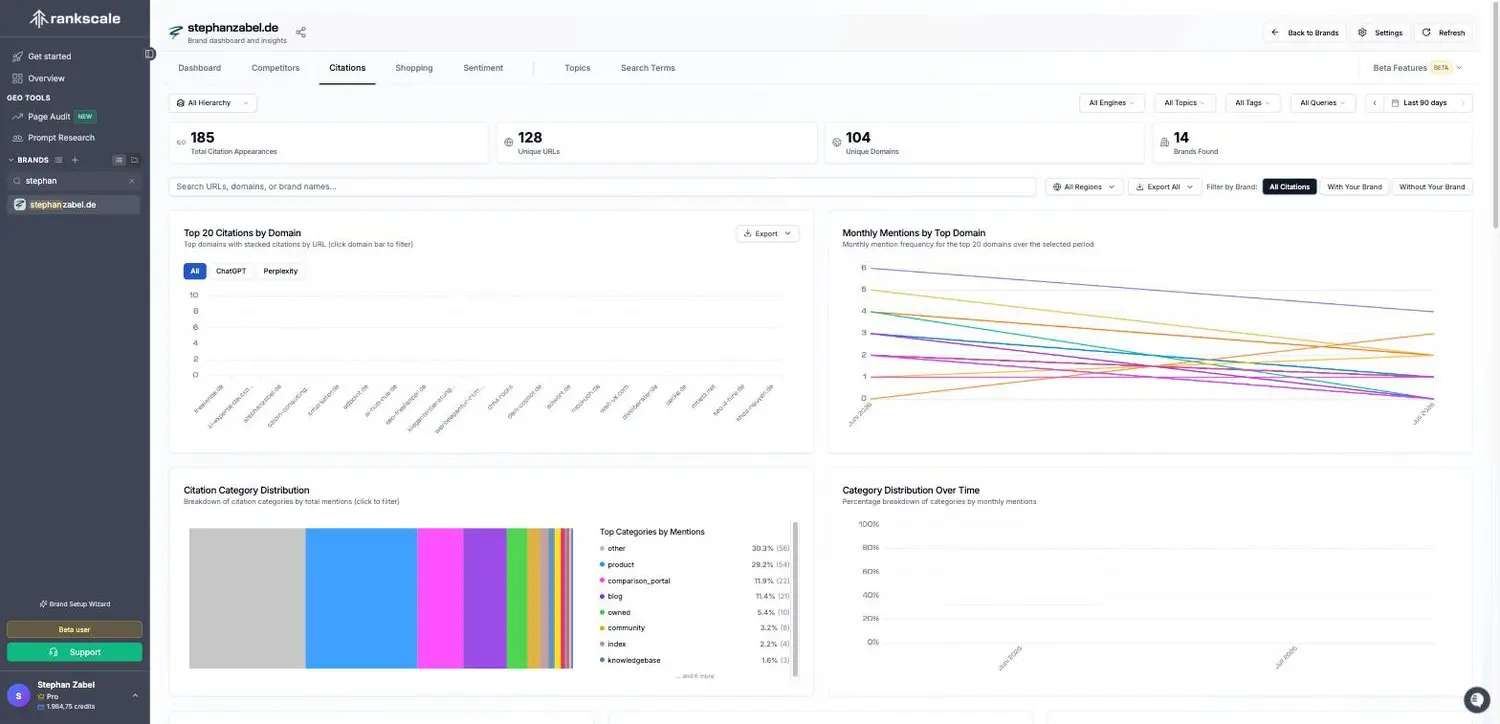Image resolution: width=1500 pixels, height=724 pixels.
Task: Go to next date period with right chevron
Action: (x=1465, y=103)
